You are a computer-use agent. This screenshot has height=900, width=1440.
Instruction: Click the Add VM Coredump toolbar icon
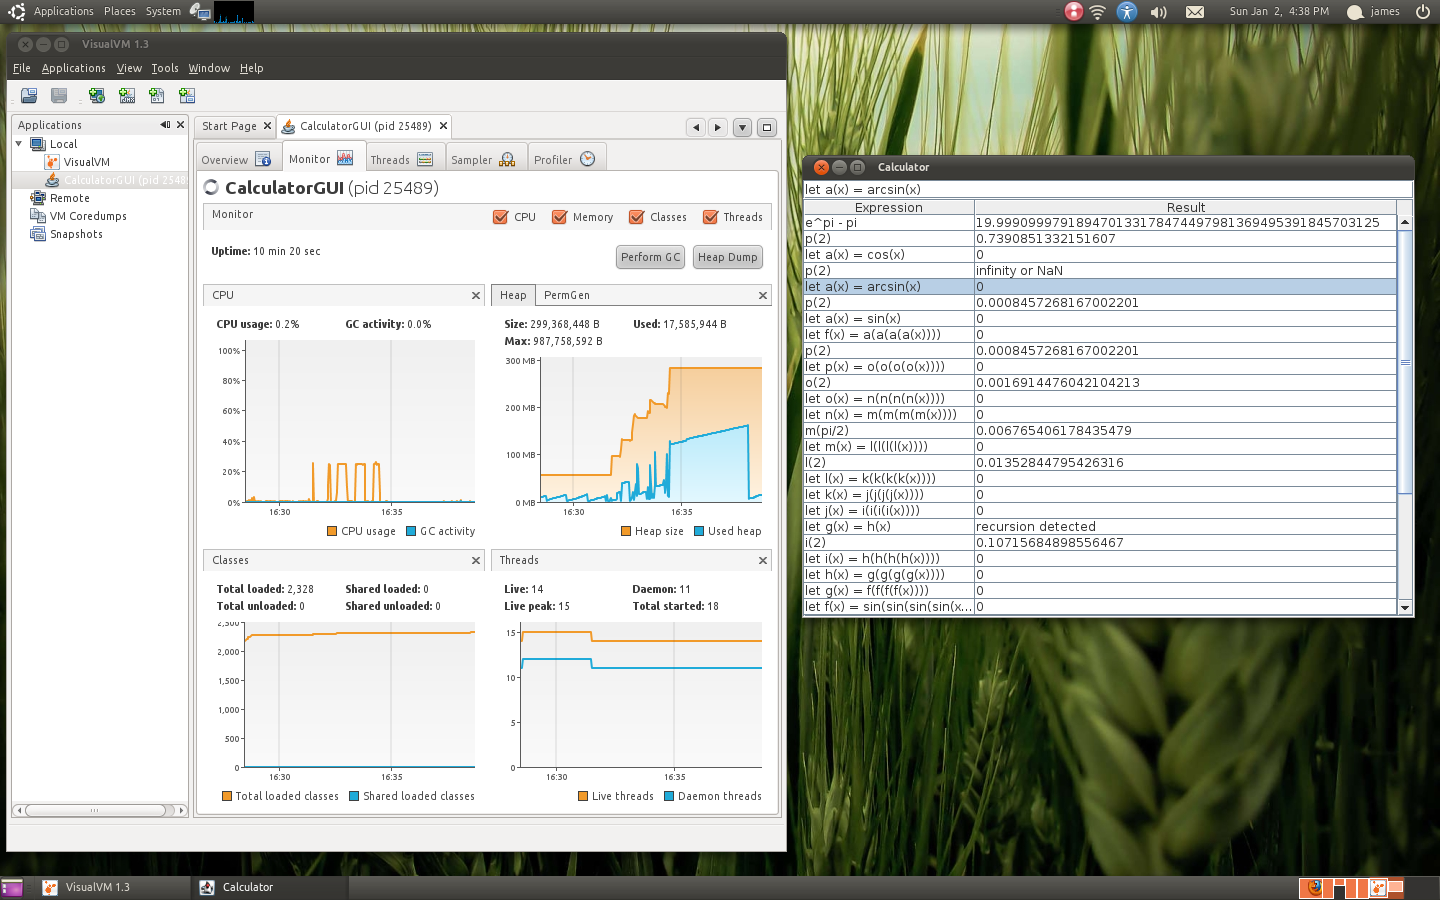click(157, 96)
